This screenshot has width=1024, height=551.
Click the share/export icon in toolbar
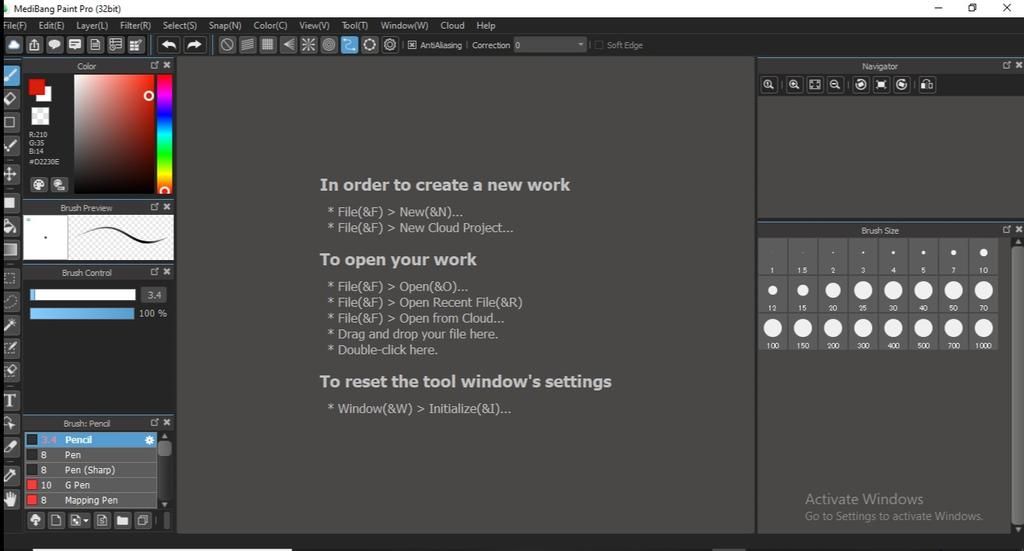(34, 45)
